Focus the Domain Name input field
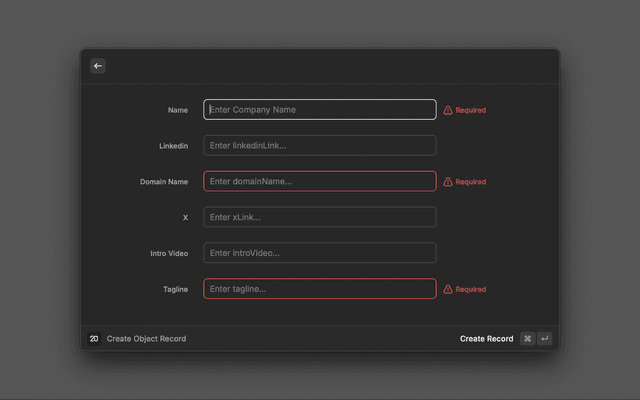The width and height of the screenshot is (640, 400). pos(320,182)
